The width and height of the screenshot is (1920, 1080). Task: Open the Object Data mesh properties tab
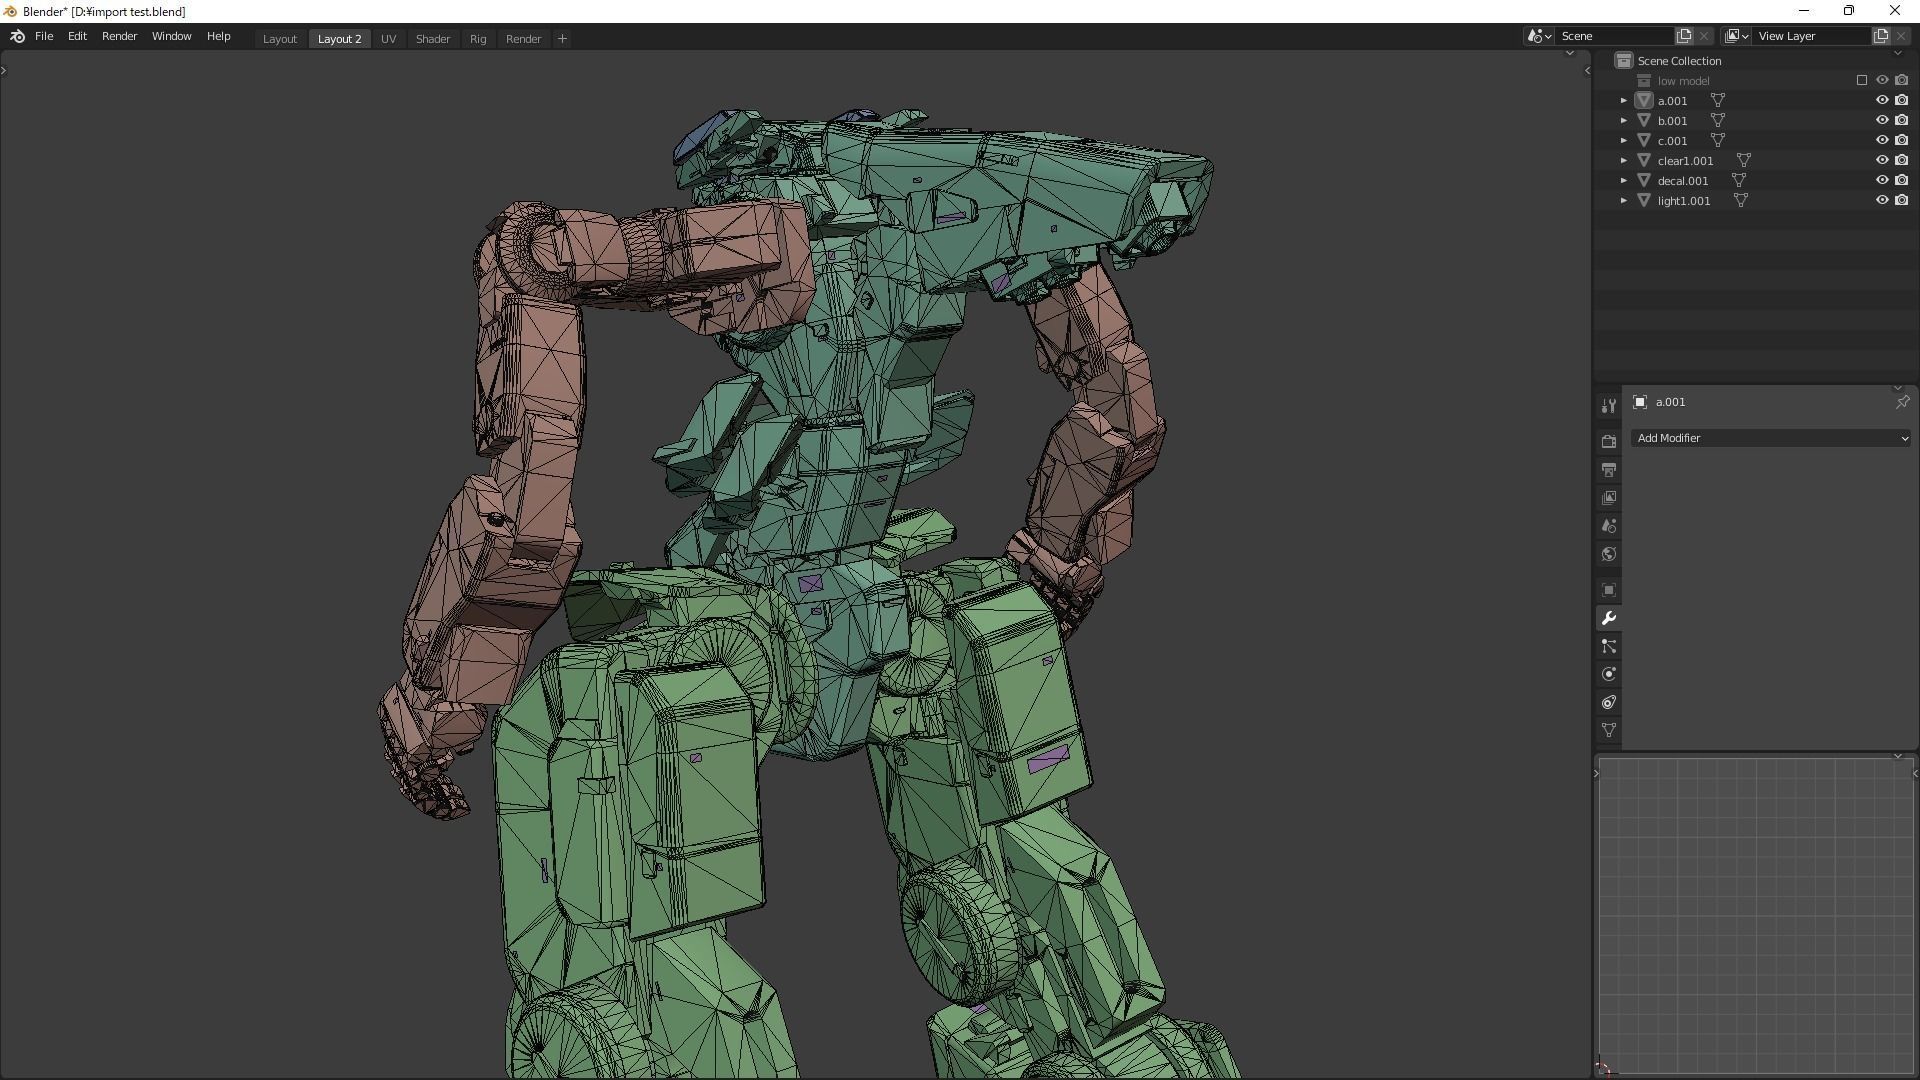click(1608, 730)
